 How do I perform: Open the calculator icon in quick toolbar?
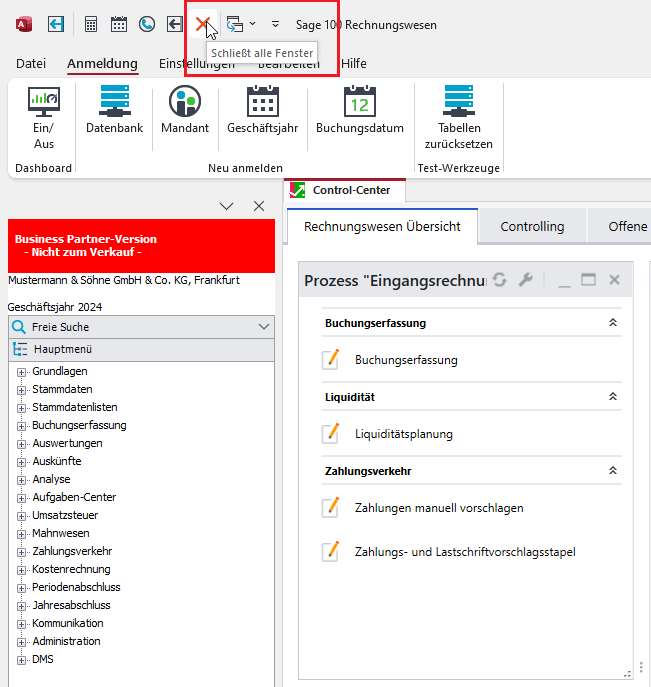(x=91, y=23)
